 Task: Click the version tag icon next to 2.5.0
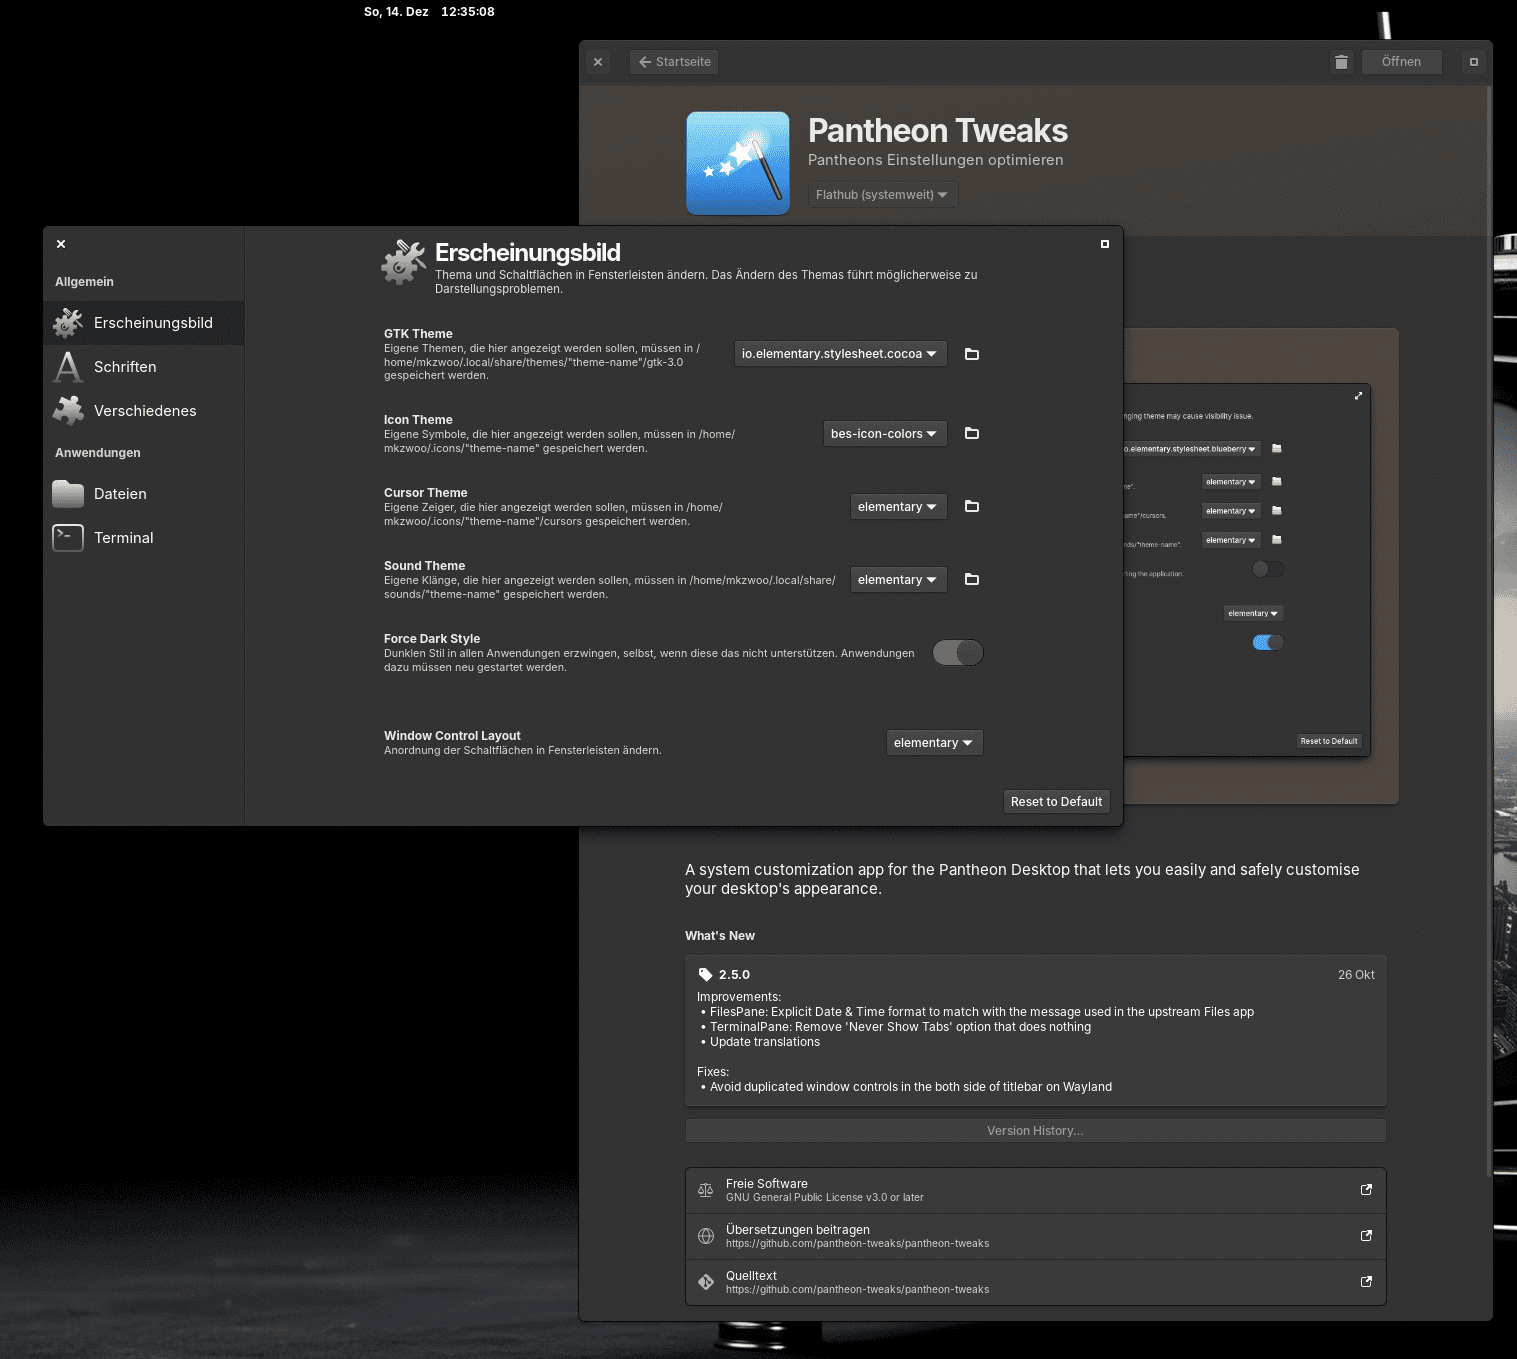pyautogui.click(x=705, y=975)
